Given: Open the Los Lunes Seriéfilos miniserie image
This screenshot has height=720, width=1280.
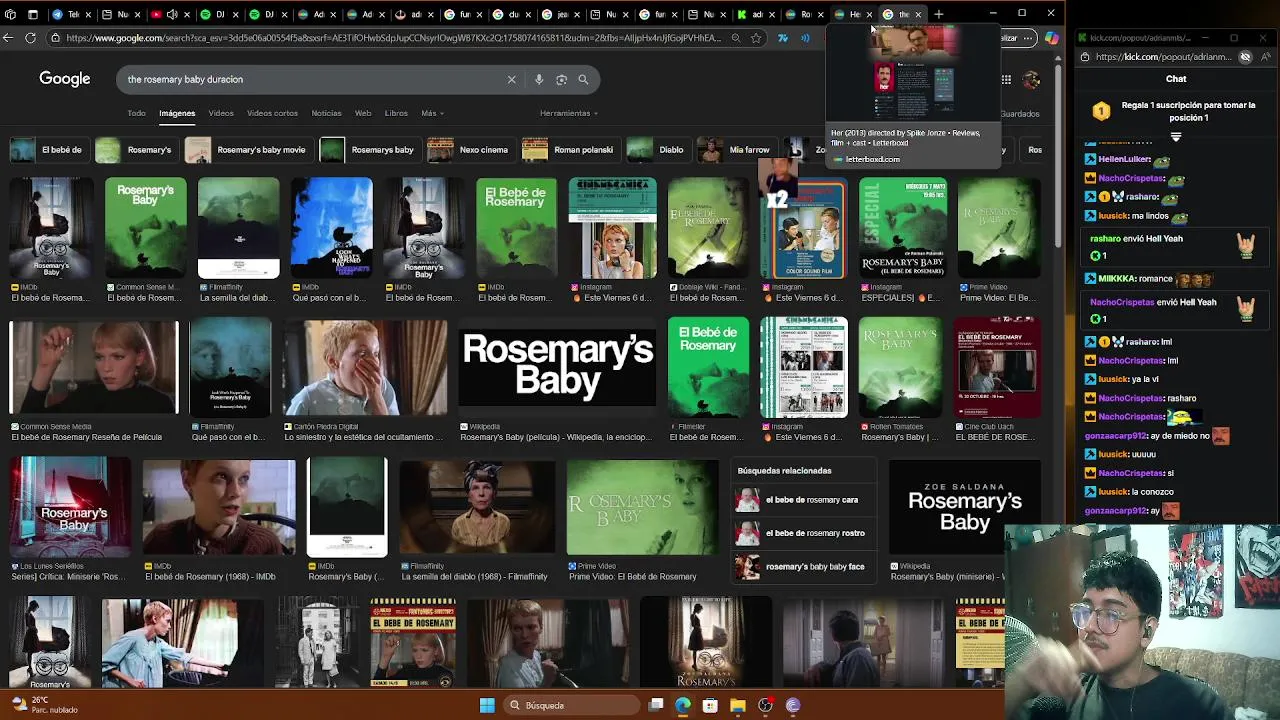Looking at the screenshot, I should 70,507.
